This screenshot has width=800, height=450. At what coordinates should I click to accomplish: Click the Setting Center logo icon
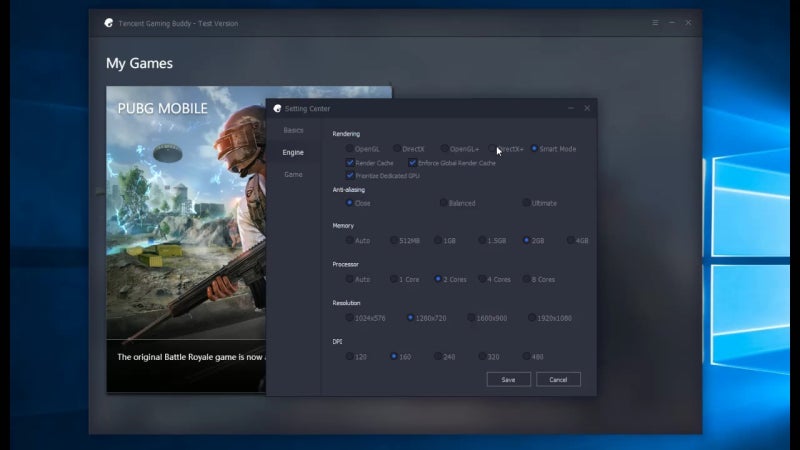click(277, 108)
